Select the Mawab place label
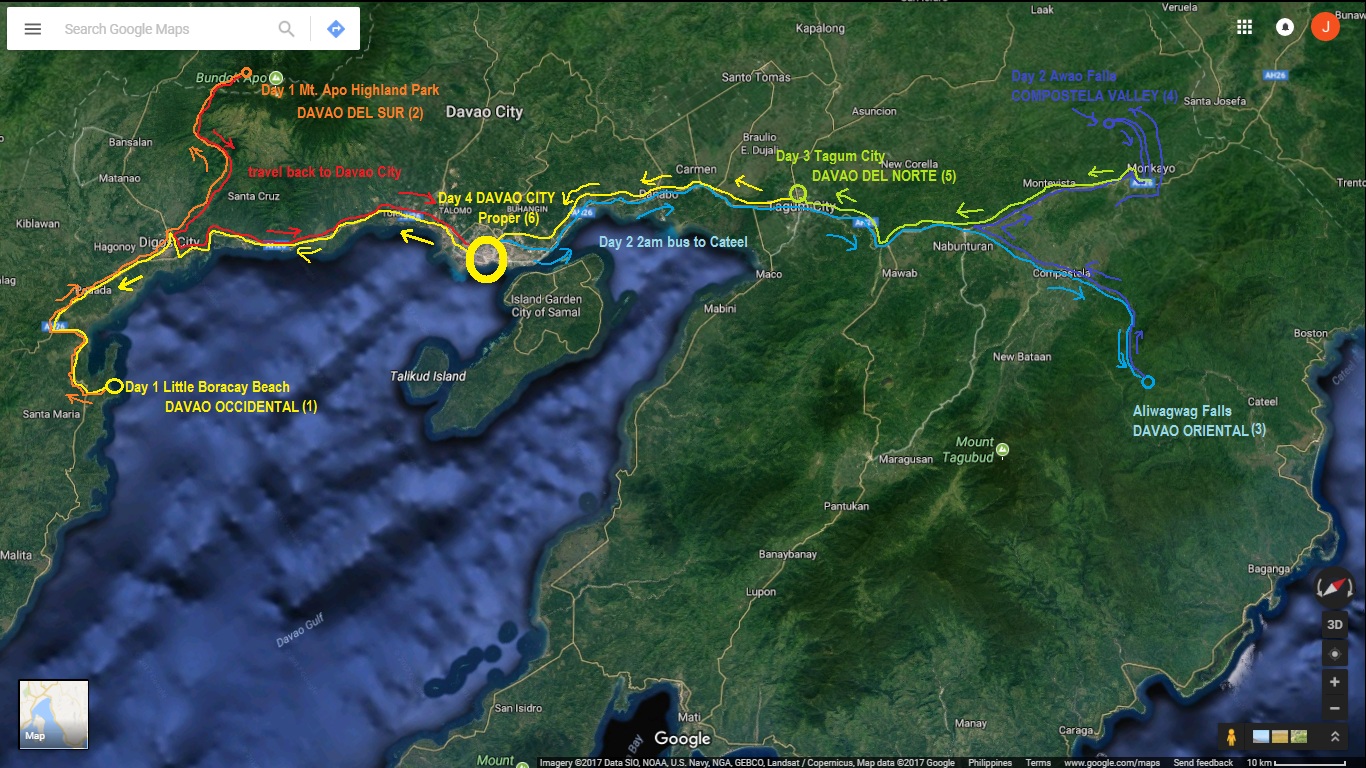Viewport: 1366px width, 768px height. click(899, 273)
